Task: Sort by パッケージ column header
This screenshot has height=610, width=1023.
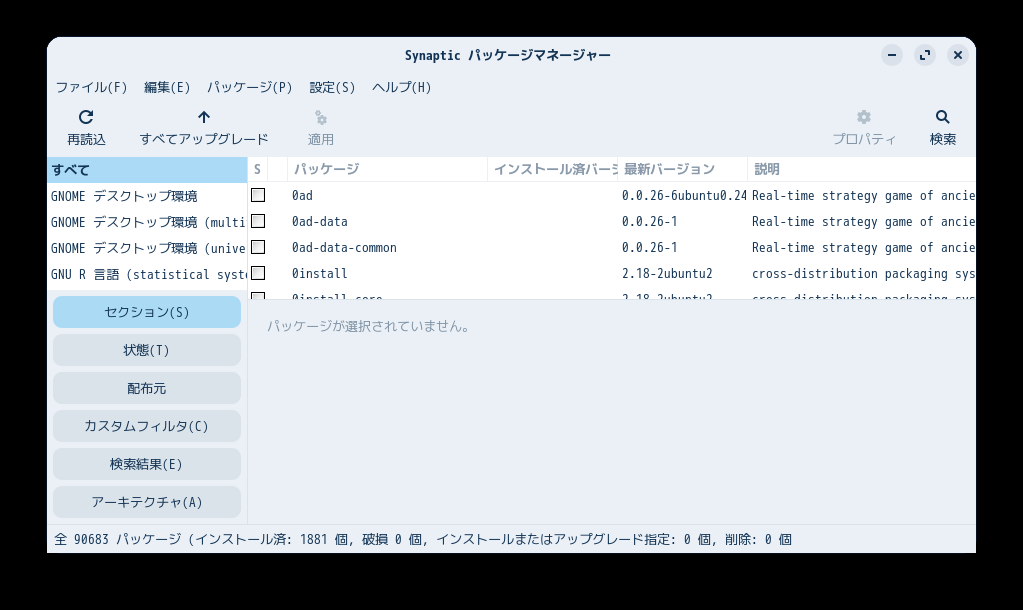Action: tap(388, 169)
